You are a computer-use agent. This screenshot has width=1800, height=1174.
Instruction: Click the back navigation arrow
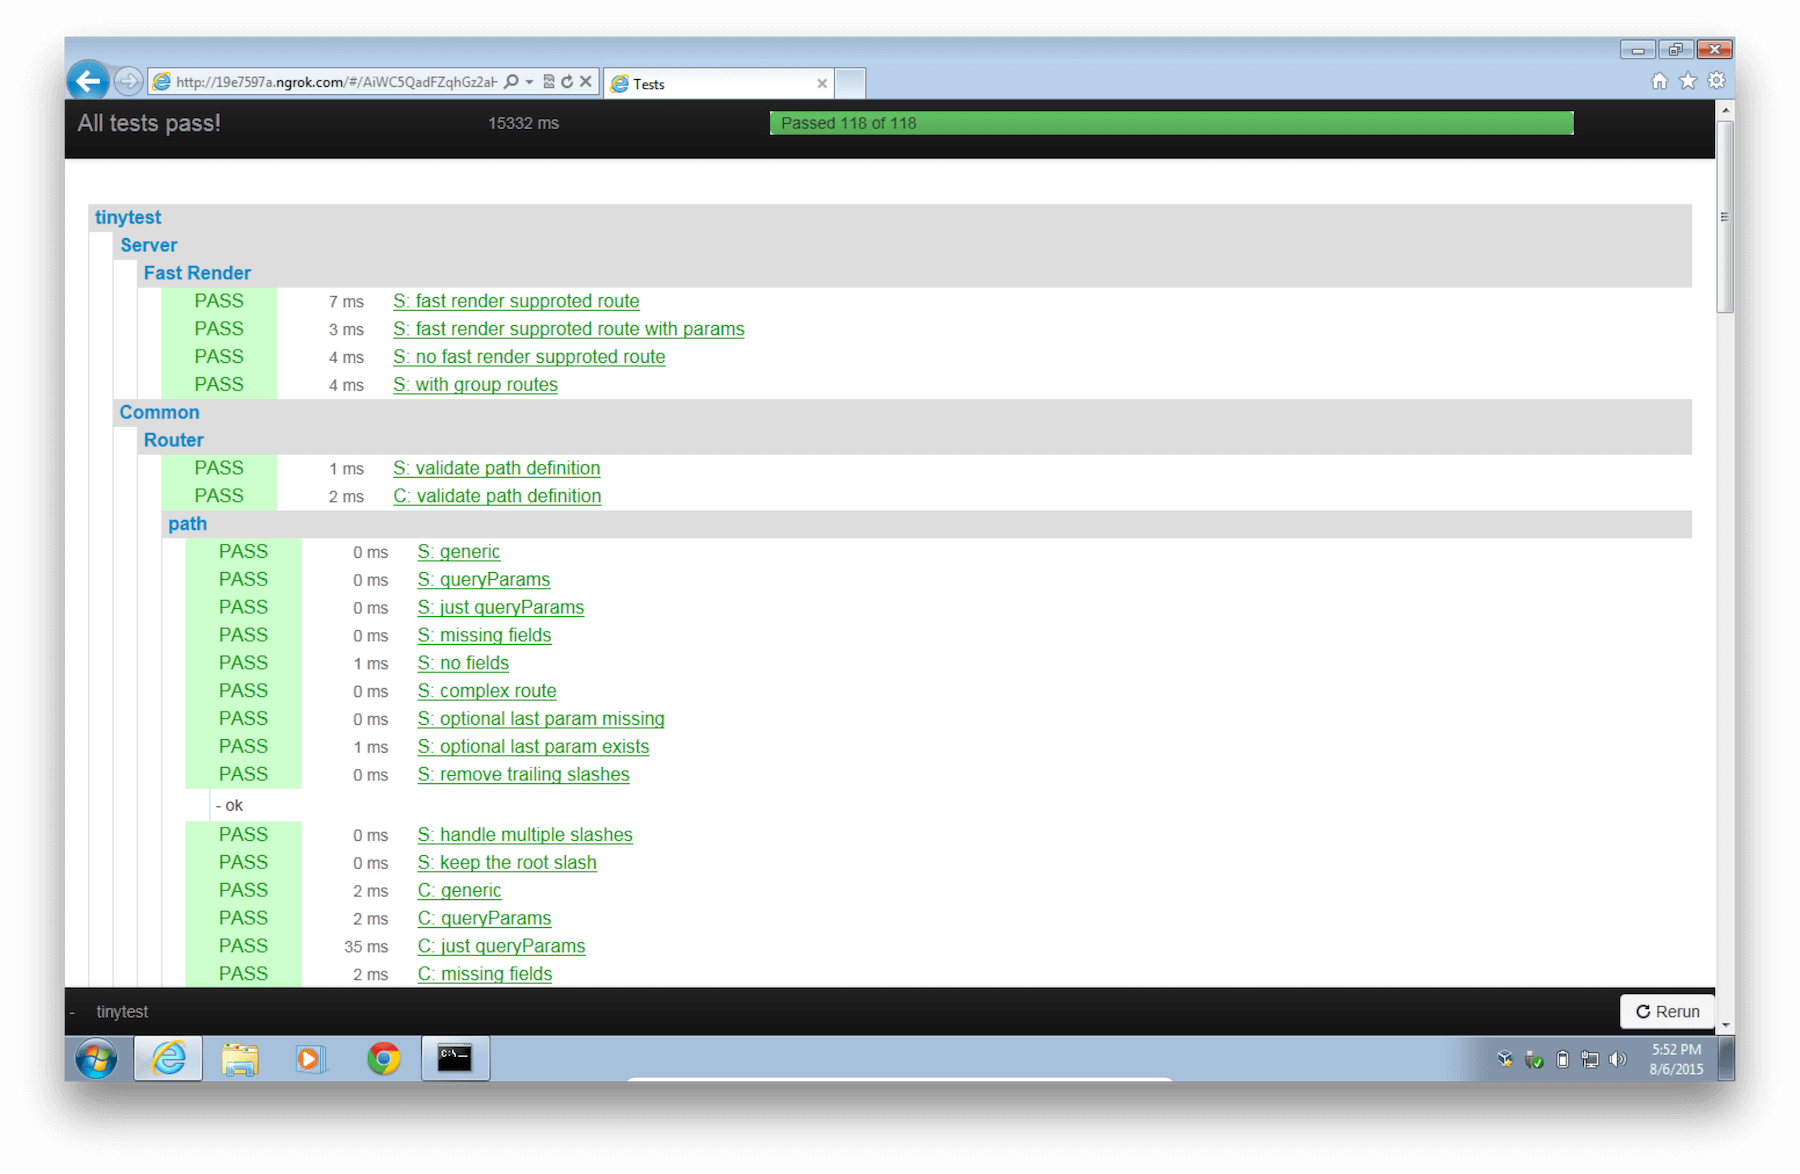point(88,81)
